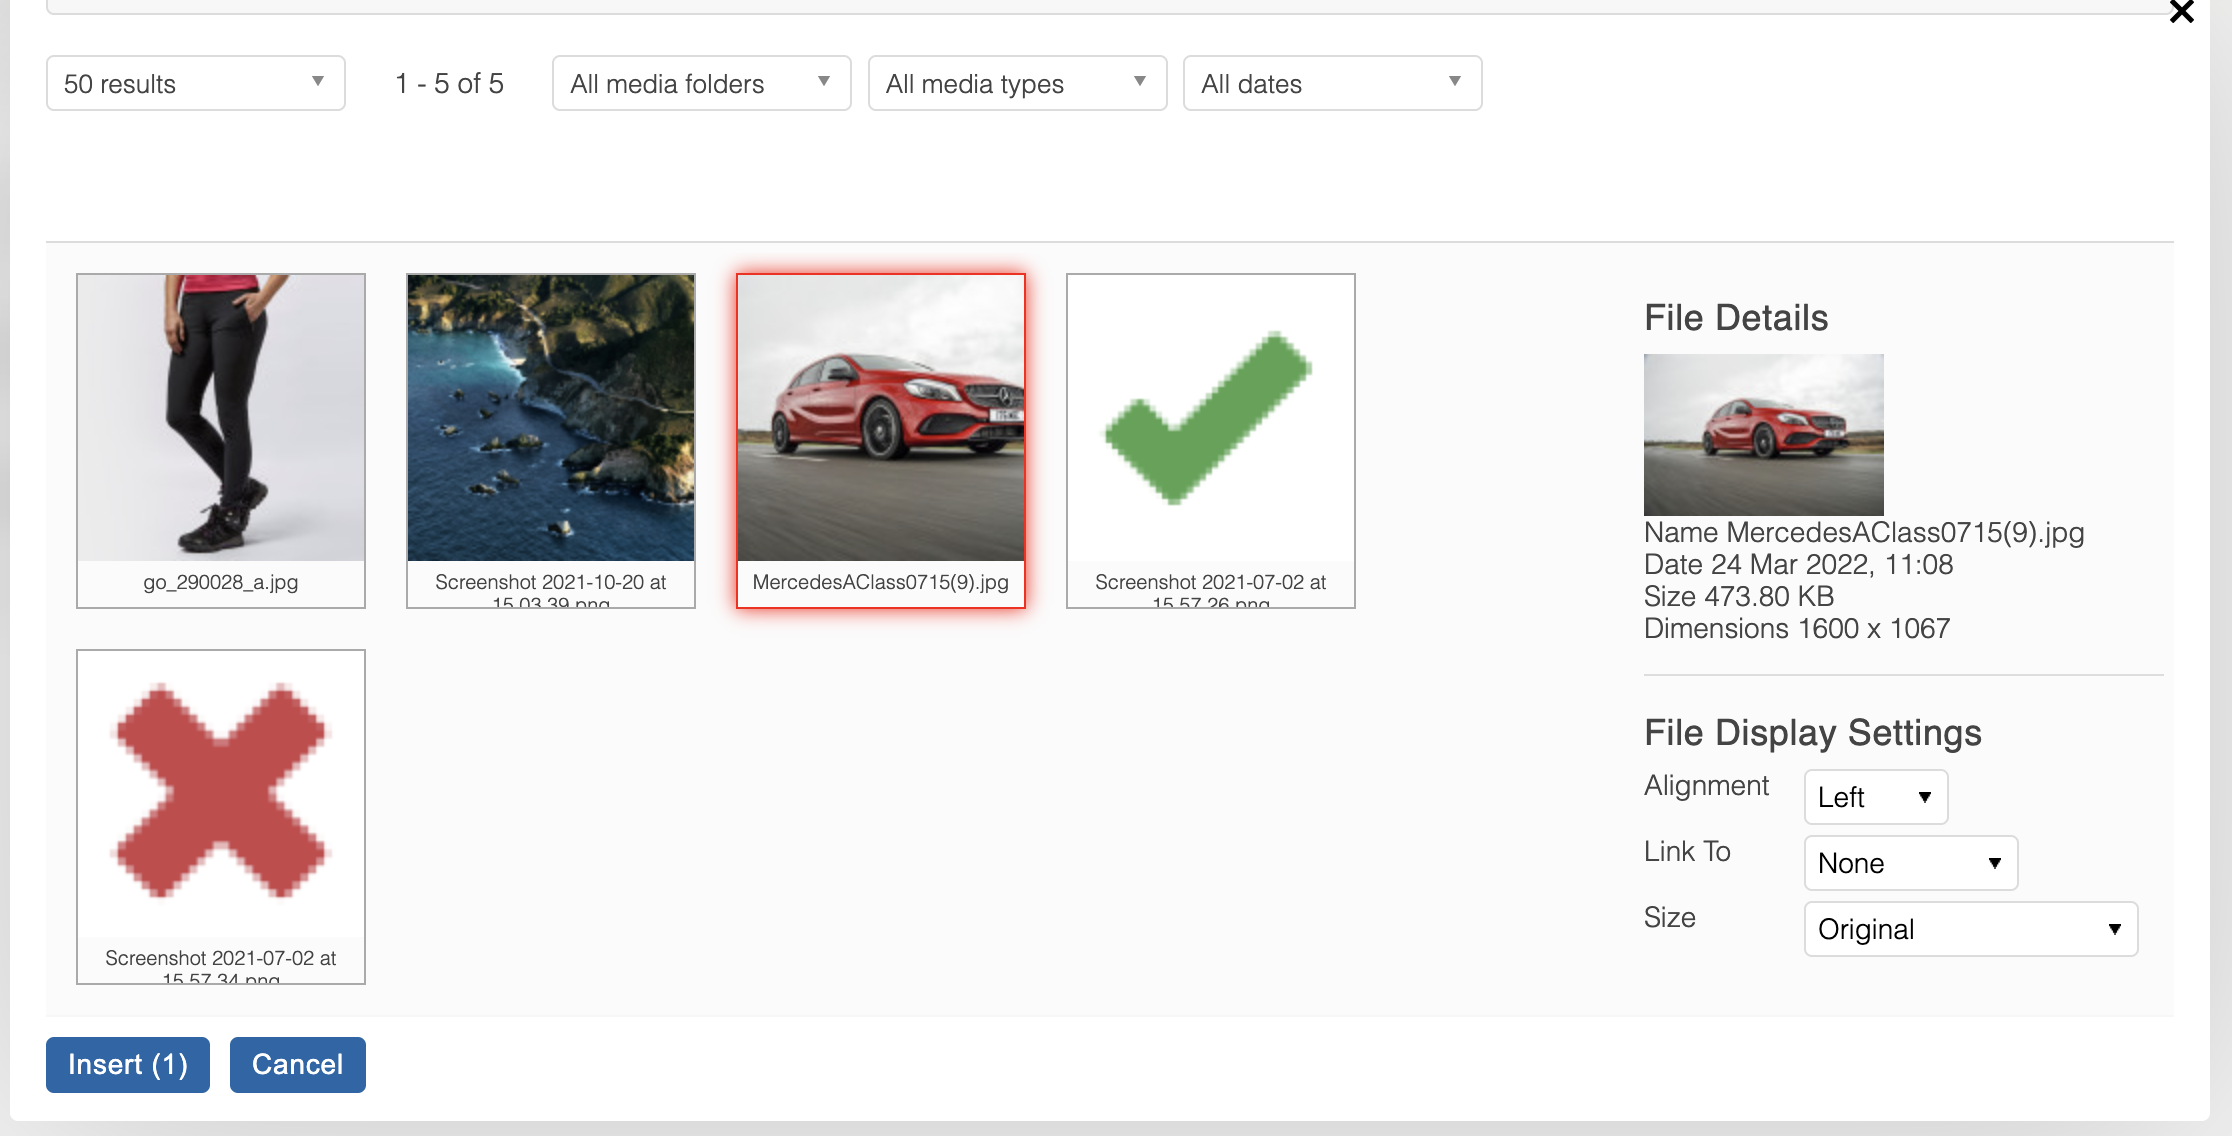The image size is (2232, 1136).
Task: Change Alignment dropdown set to Left
Action: click(1875, 797)
